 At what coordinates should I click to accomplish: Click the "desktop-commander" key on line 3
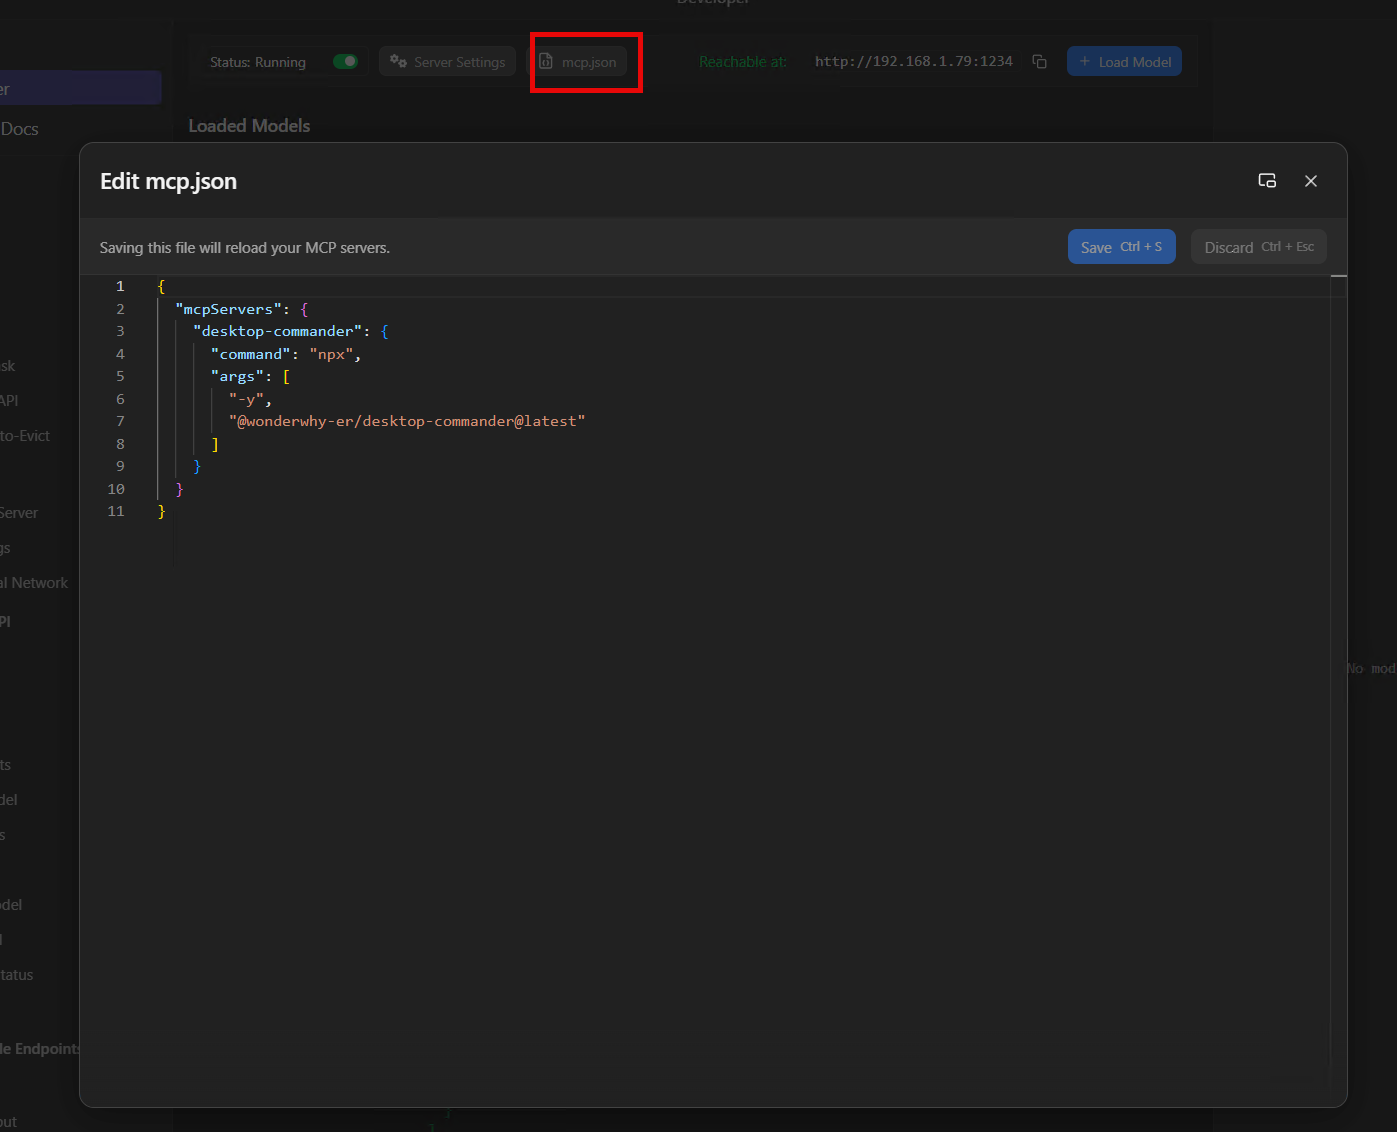[278, 331]
